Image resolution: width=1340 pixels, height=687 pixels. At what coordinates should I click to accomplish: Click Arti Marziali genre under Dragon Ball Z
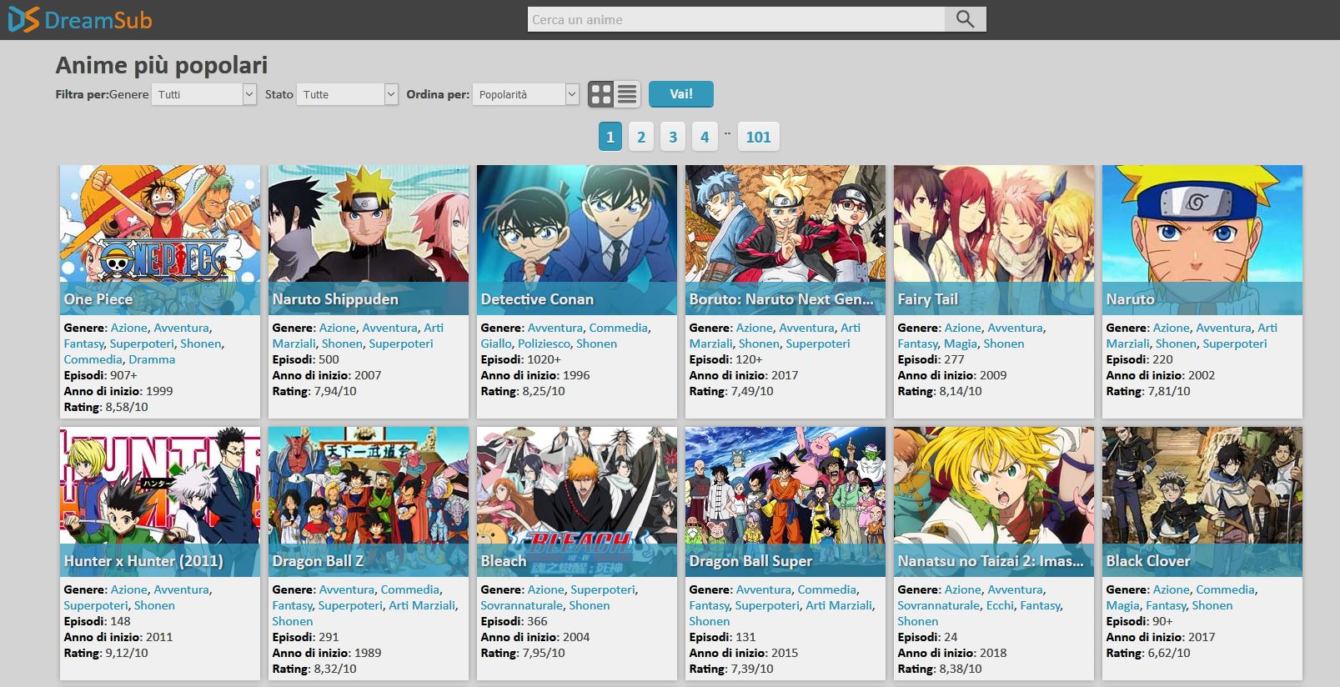[x=421, y=605]
